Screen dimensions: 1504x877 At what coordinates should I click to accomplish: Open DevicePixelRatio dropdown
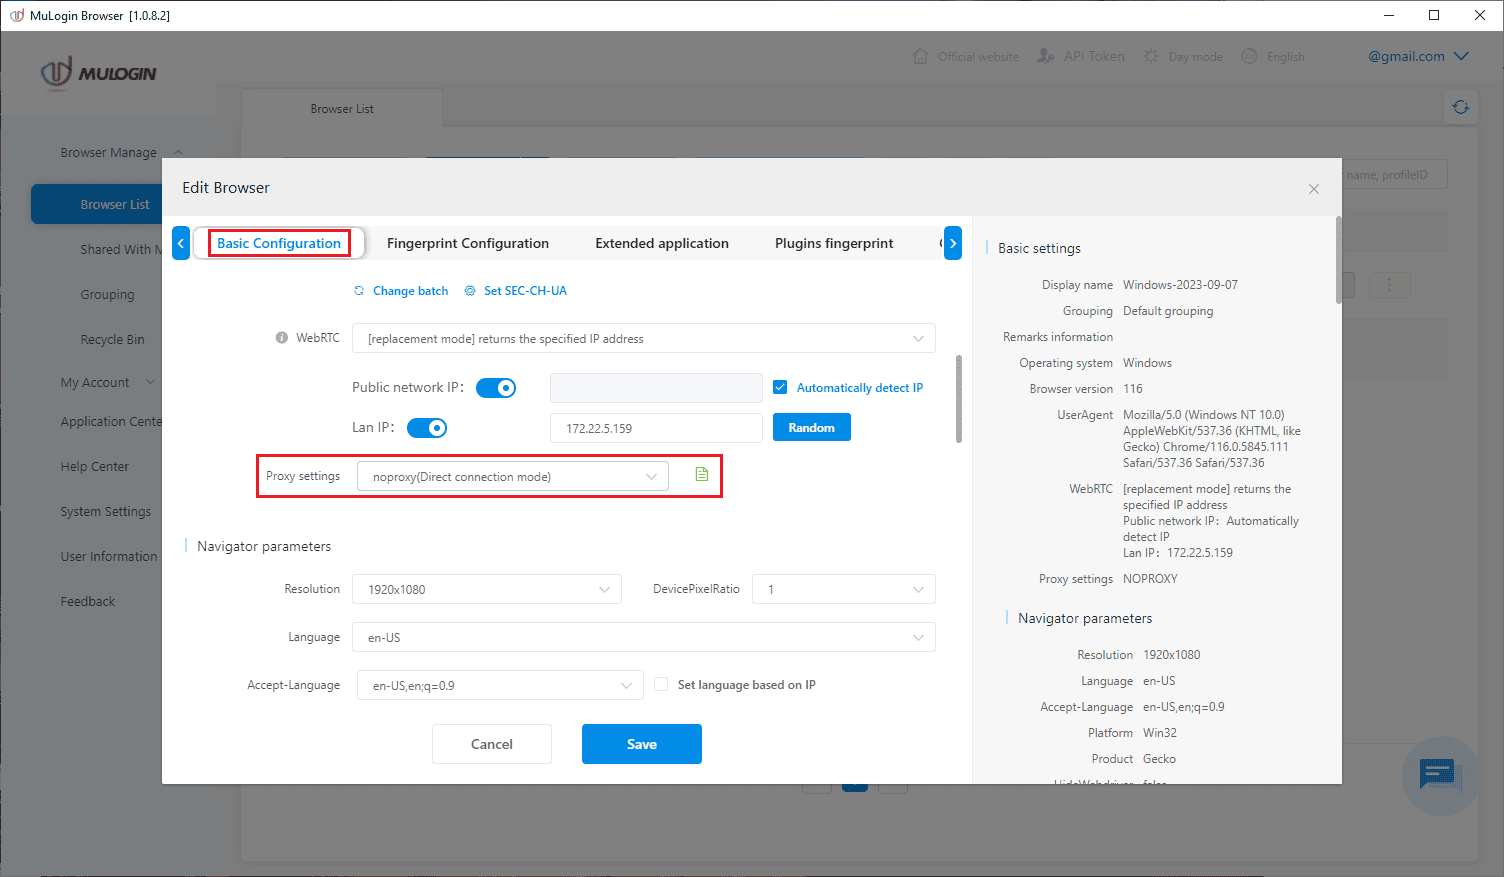point(844,589)
